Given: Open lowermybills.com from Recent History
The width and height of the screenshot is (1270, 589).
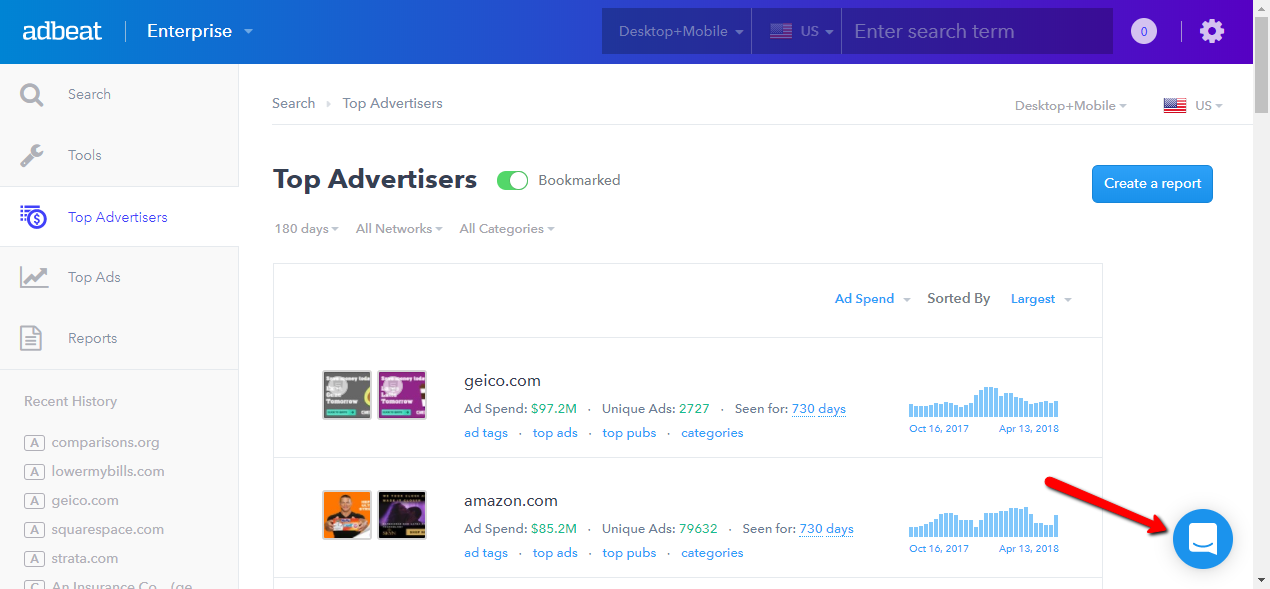Looking at the screenshot, I should coord(108,471).
